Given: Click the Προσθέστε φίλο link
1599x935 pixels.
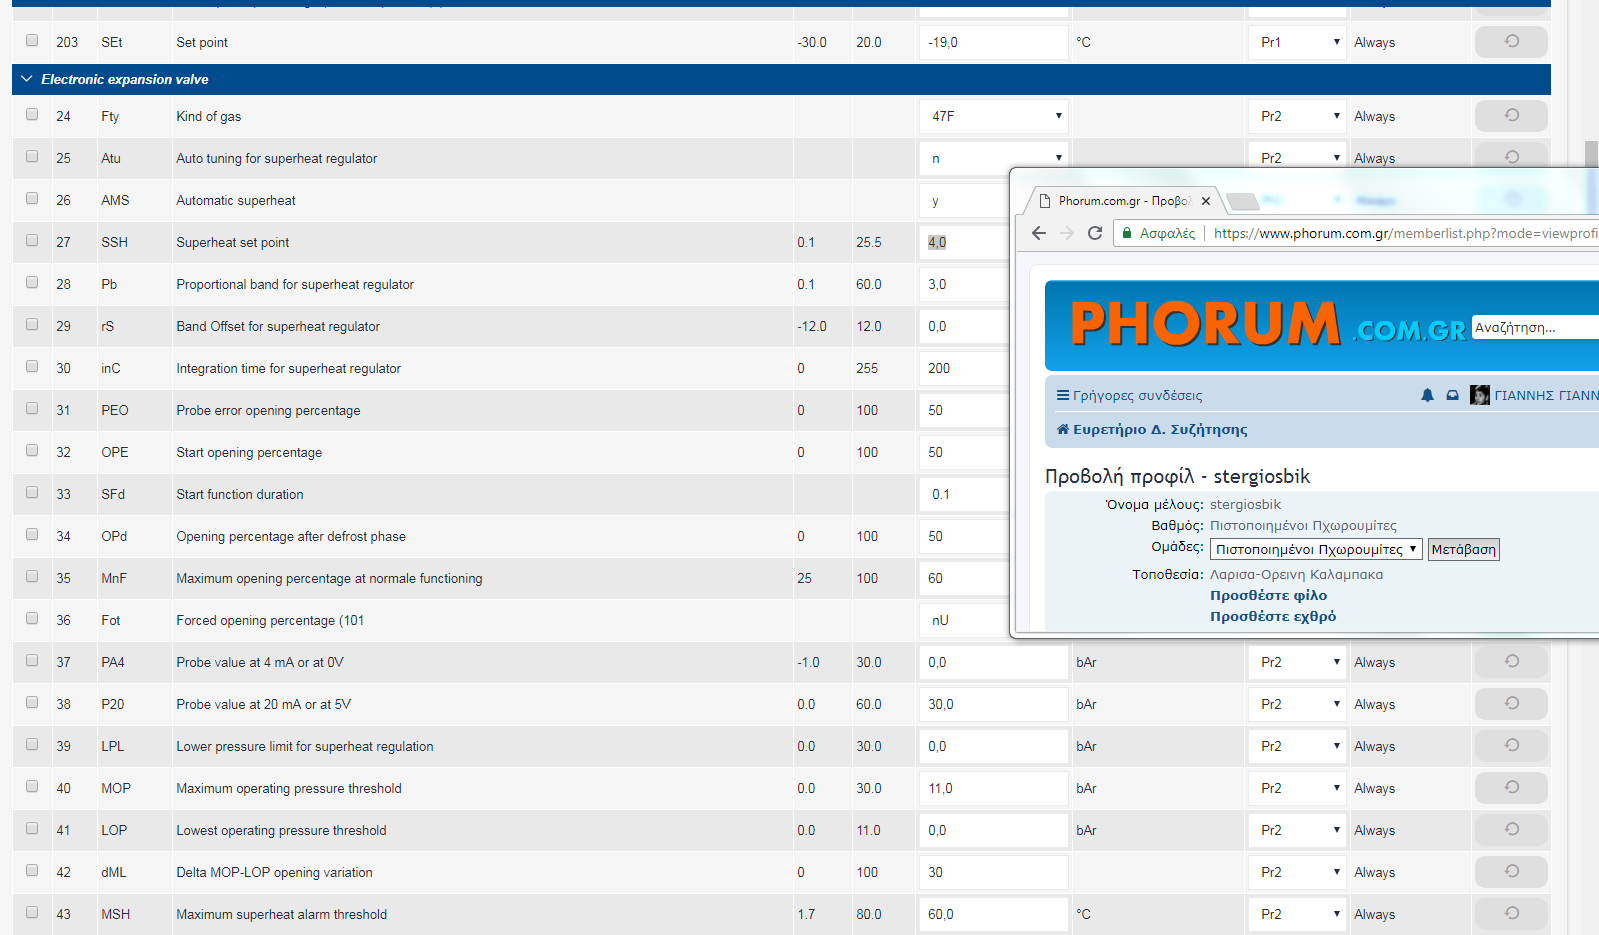Looking at the screenshot, I should [x=1268, y=595].
